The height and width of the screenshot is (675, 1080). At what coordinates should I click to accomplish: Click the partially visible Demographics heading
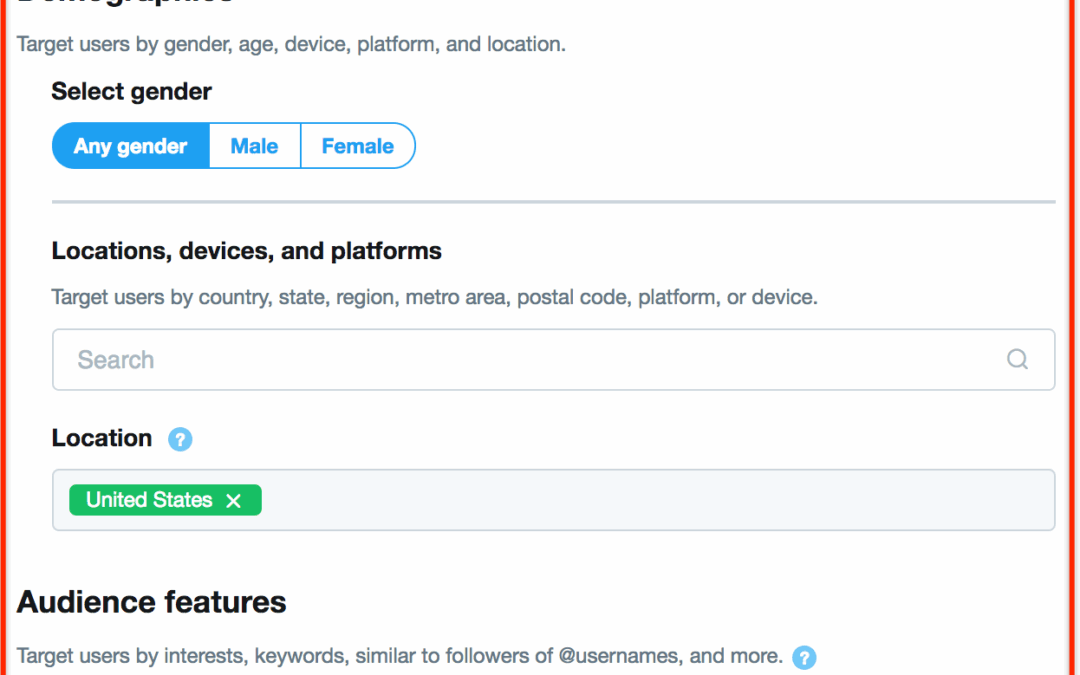pyautogui.click(x=124, y=3)
